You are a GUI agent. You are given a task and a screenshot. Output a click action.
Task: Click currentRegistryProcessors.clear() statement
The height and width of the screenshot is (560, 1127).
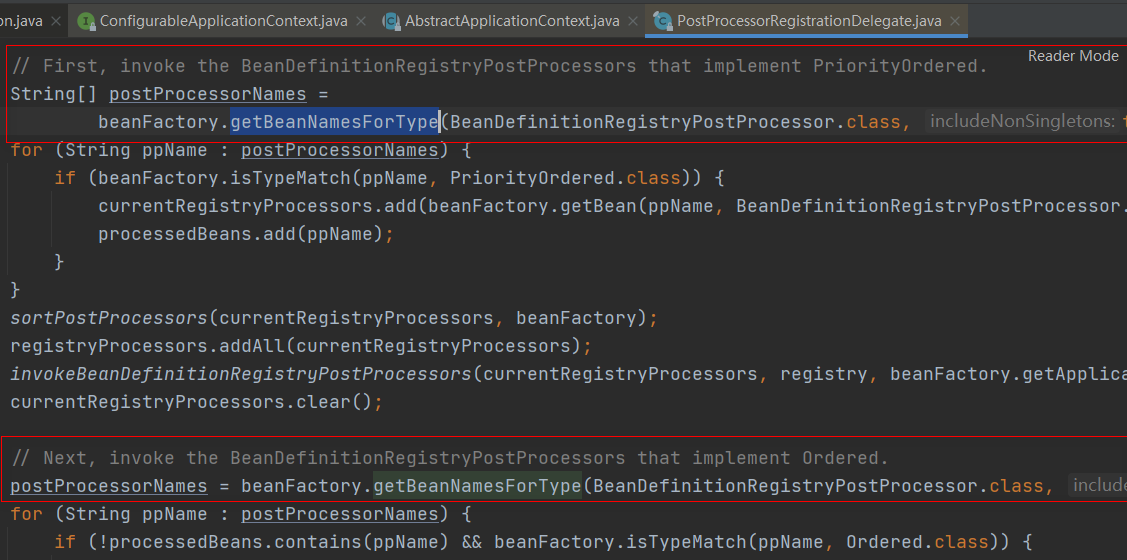point(196,402)
